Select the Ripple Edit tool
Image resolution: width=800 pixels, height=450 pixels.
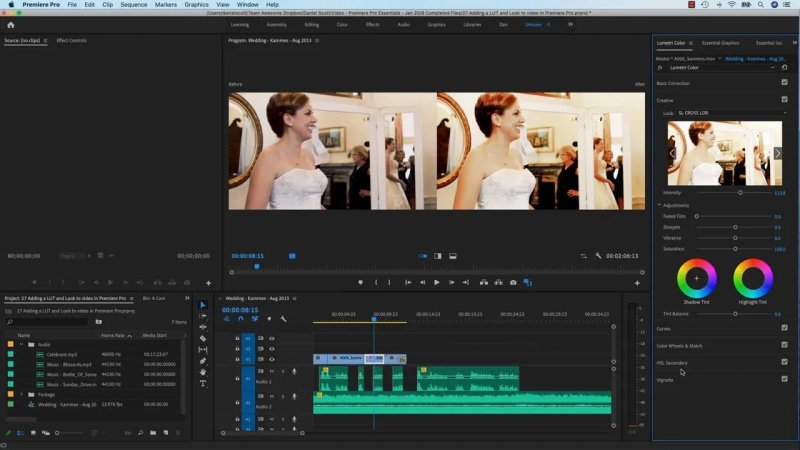pos(203,327)
